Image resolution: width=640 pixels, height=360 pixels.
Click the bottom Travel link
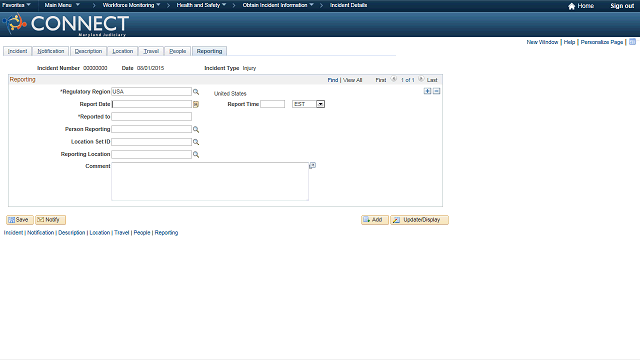coord(122,233)
